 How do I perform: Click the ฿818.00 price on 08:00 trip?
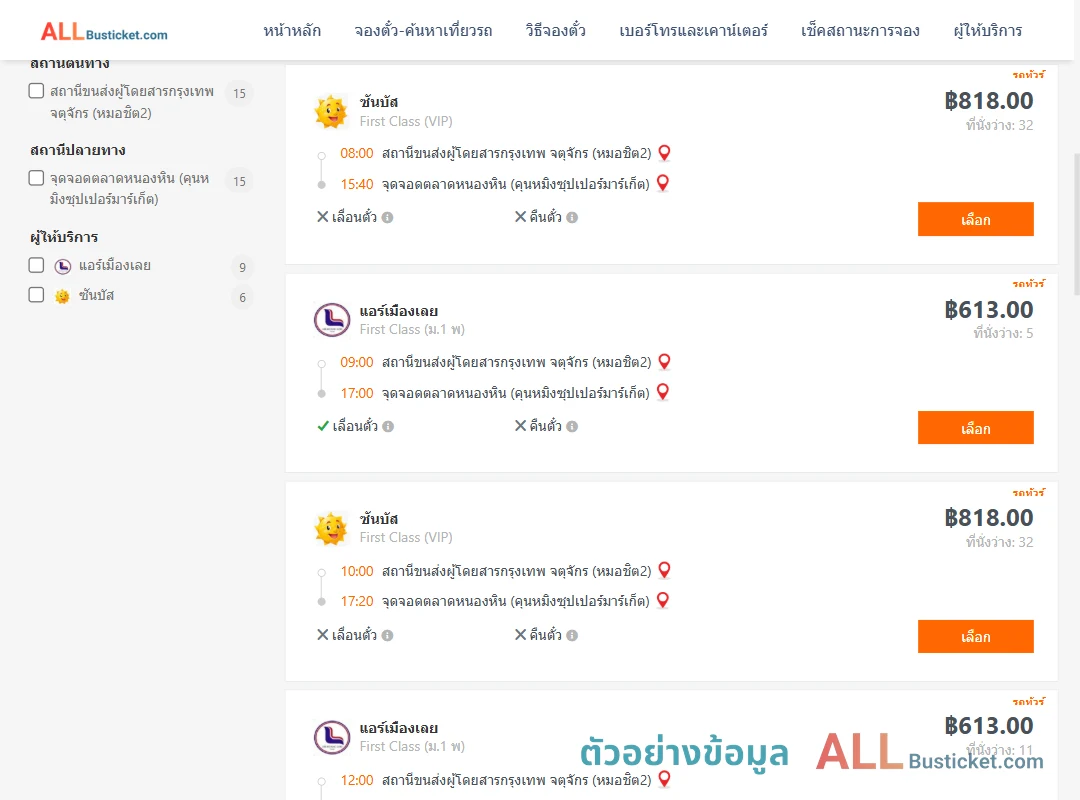[988, 101]
